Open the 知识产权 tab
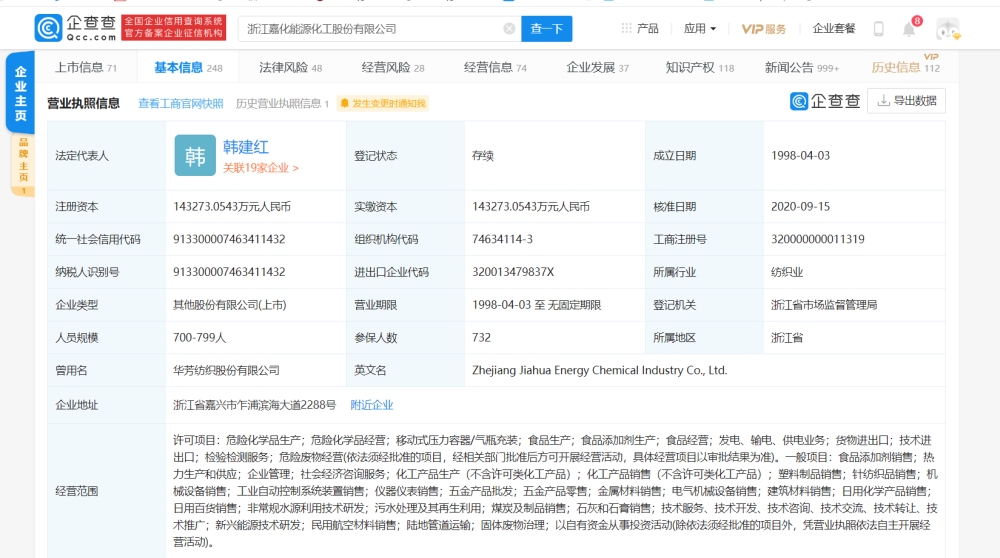 click(x=699, y=68)
